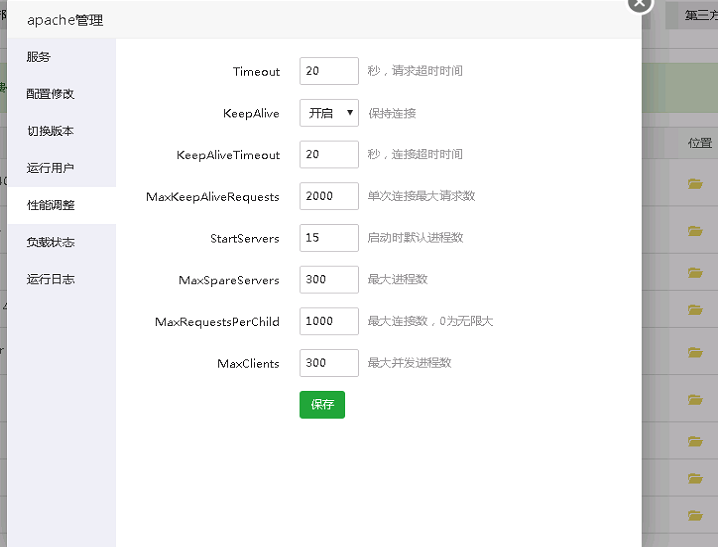718x547 pixels.
Task: Click the StartServers field label
Action: (245, 239)
